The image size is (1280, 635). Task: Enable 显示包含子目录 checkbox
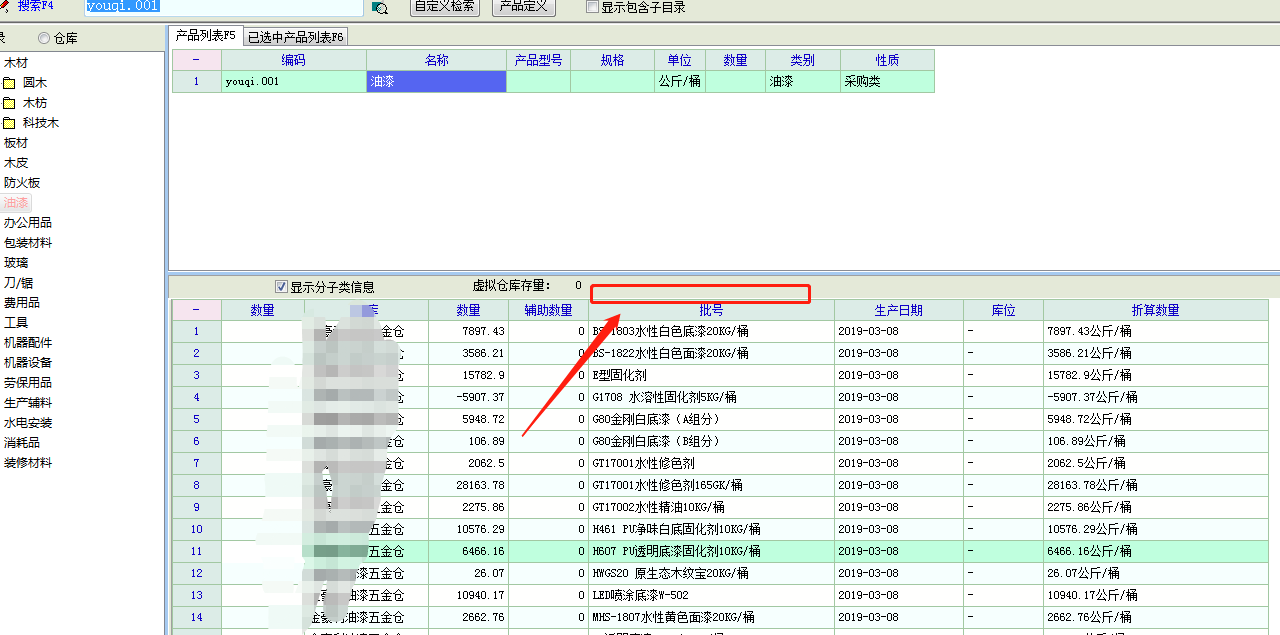pyautogui.click(x=593, y=7)
